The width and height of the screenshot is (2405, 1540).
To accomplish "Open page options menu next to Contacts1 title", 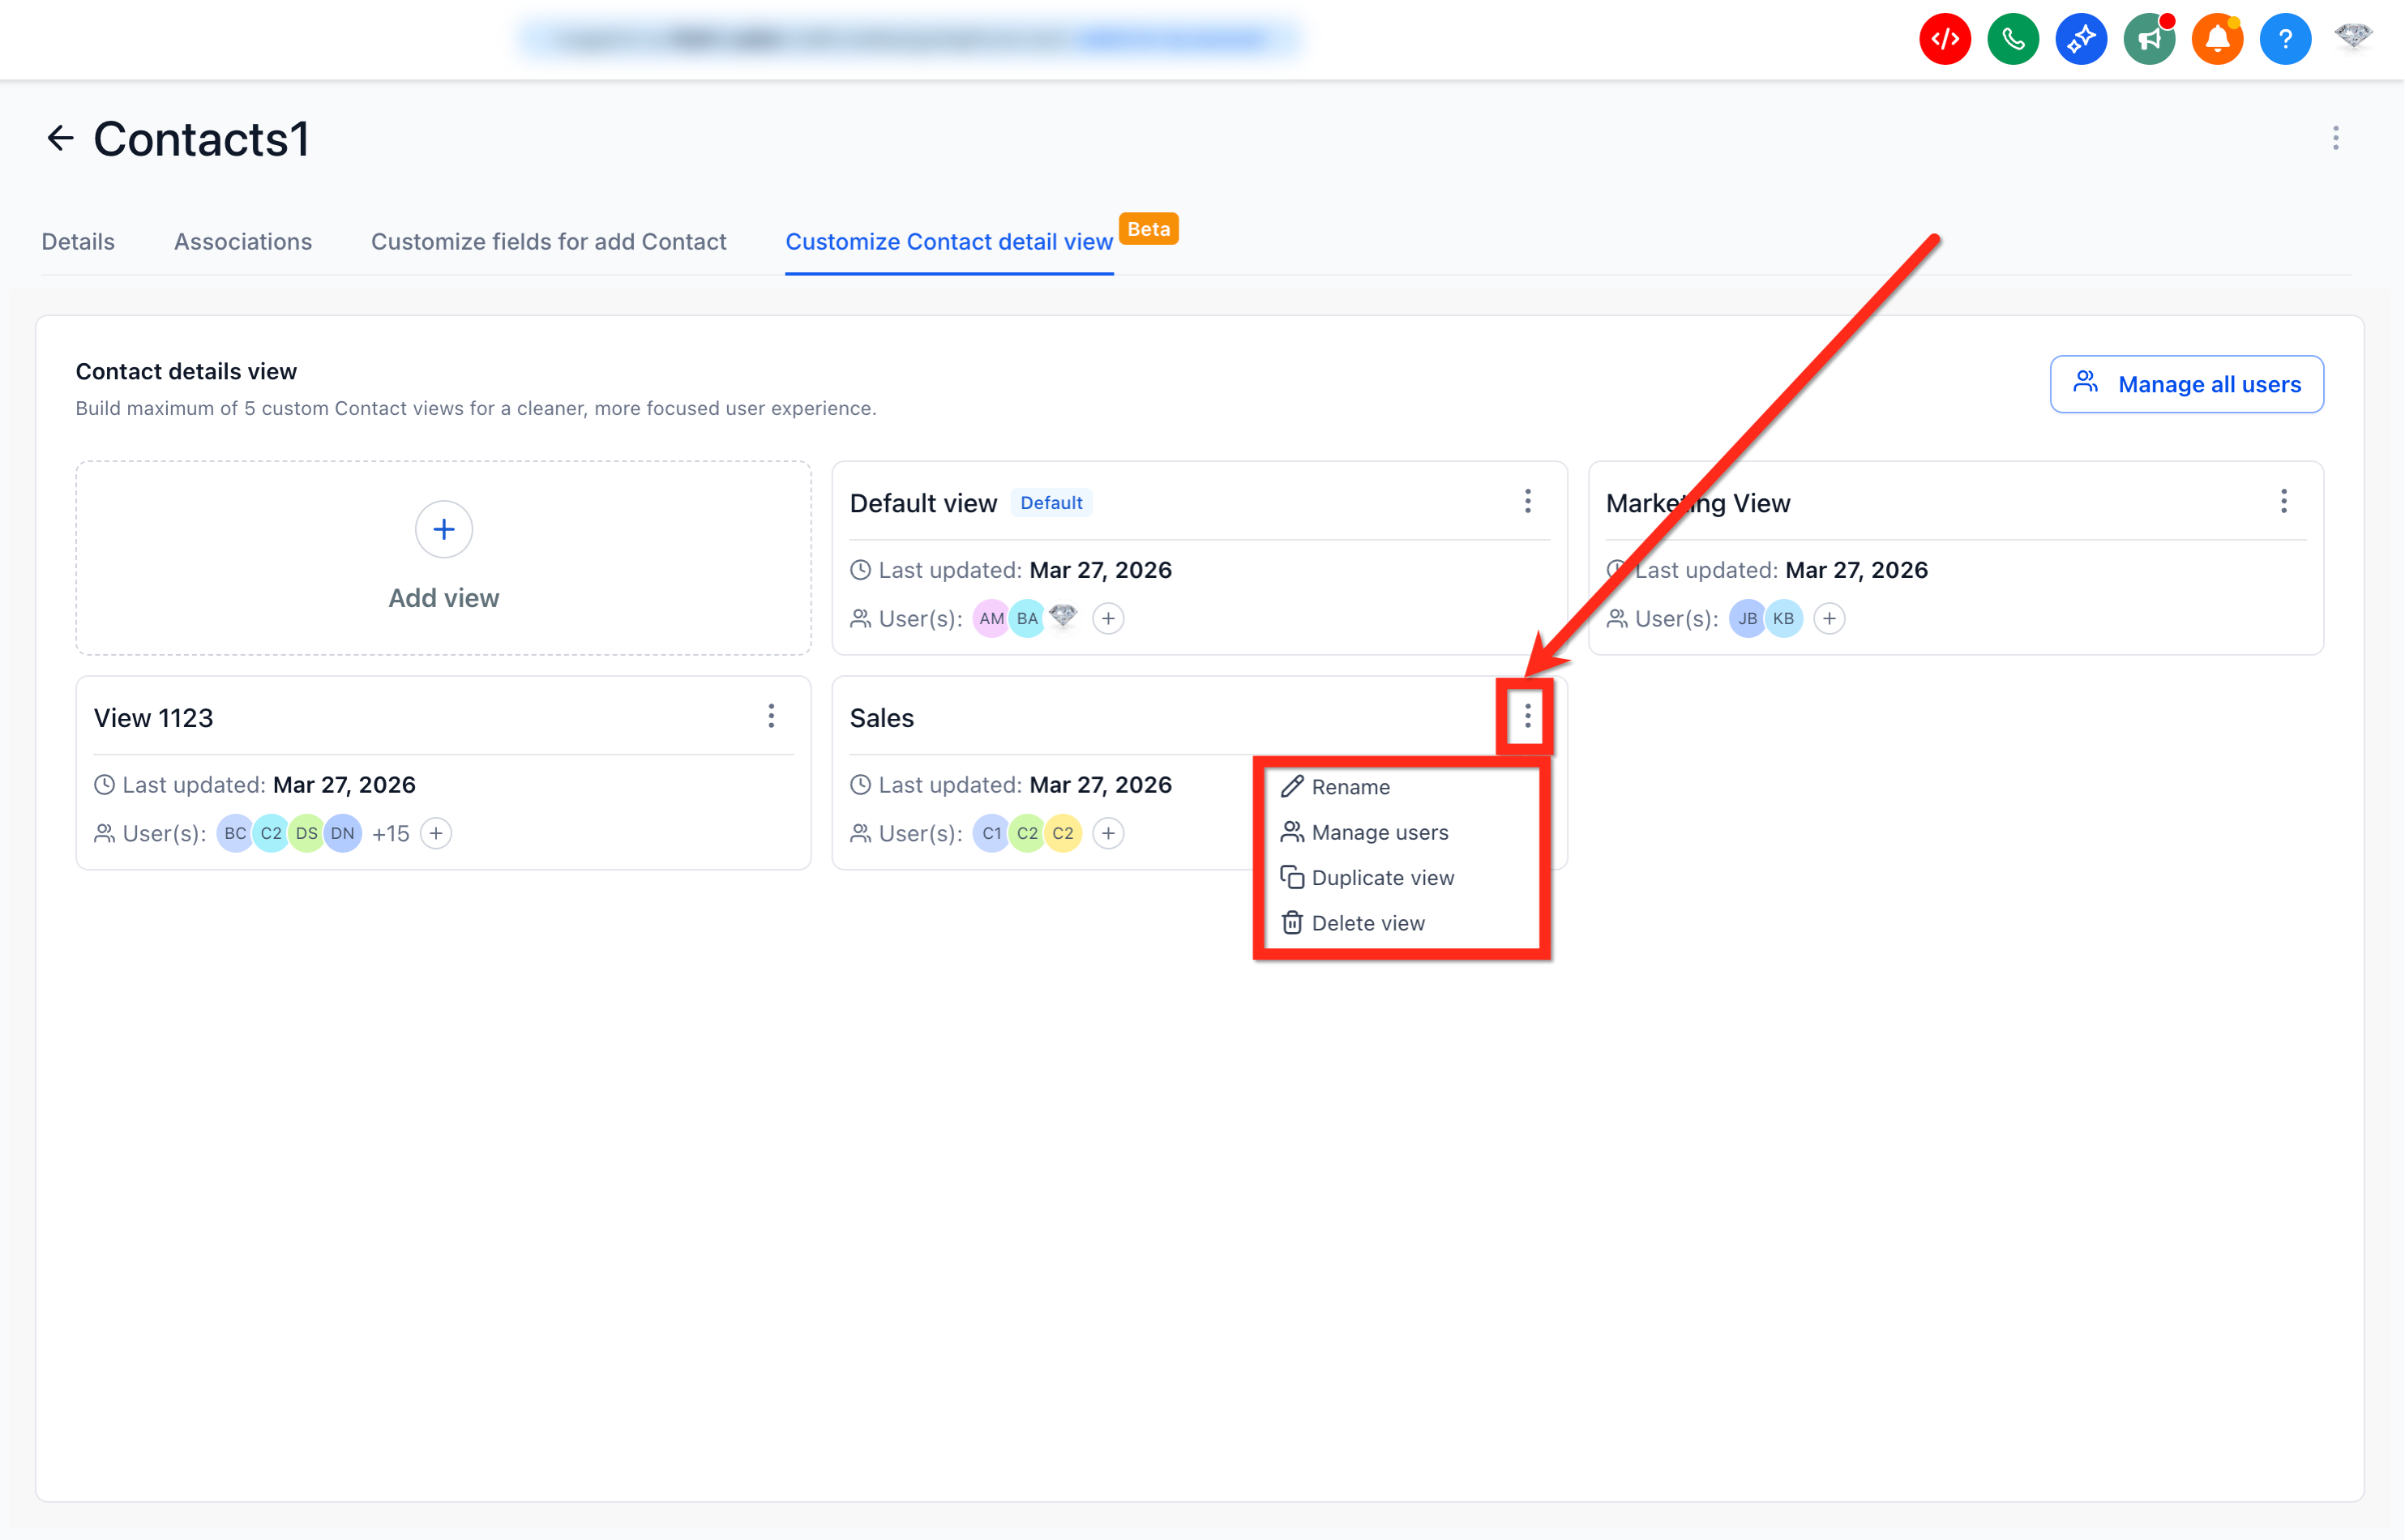I will pyautogui.click(x=2336, y=138).
